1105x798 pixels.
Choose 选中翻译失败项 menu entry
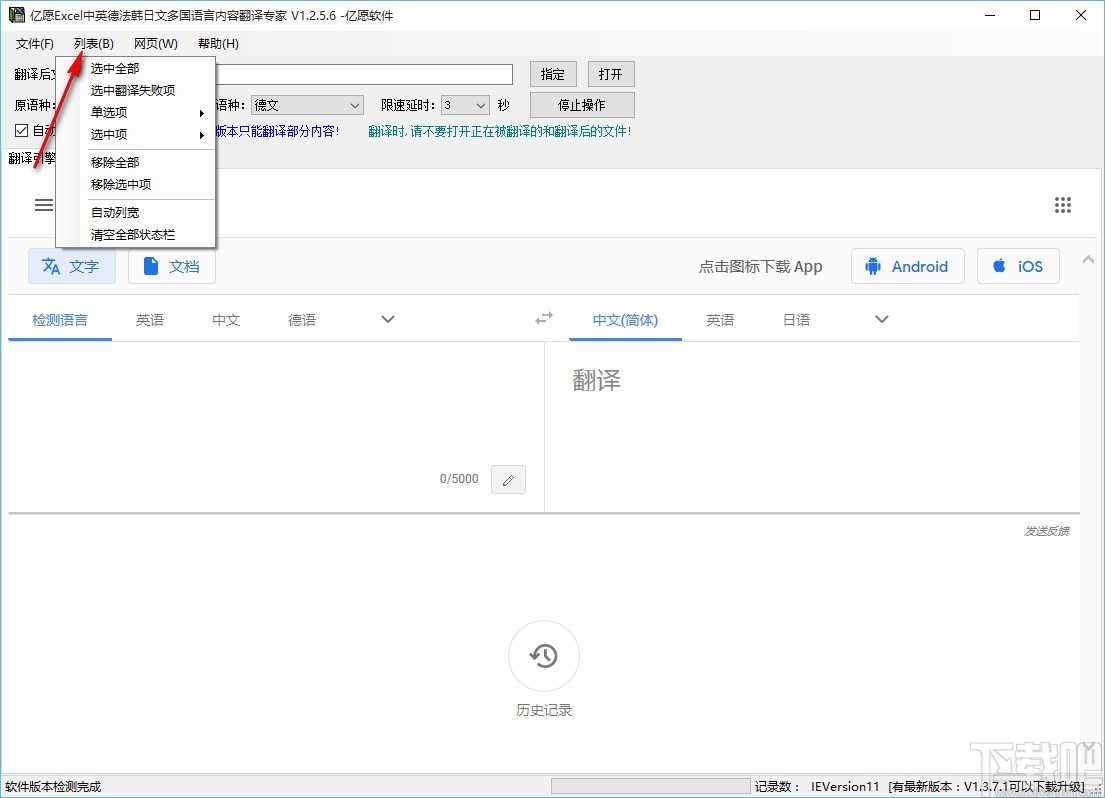(x=131, y=90)
